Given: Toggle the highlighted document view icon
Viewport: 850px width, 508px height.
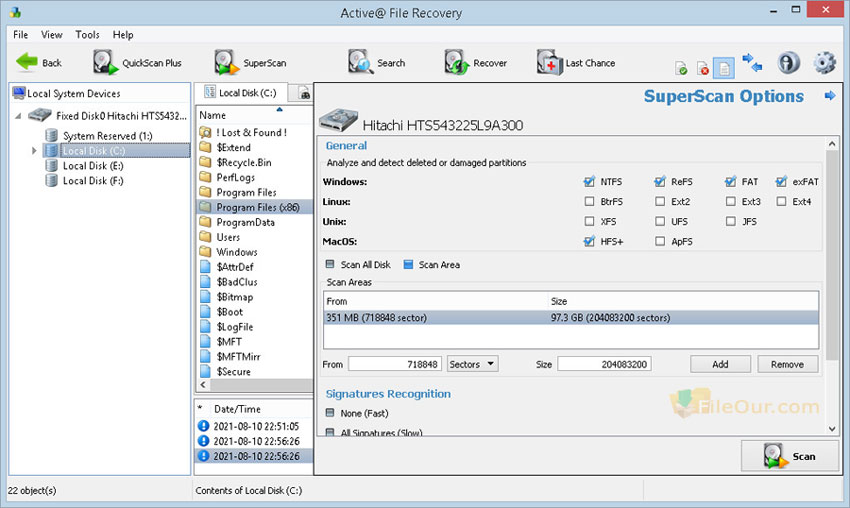Looking at the screenshot, I should pyautogui.click(x=724, y=68).
